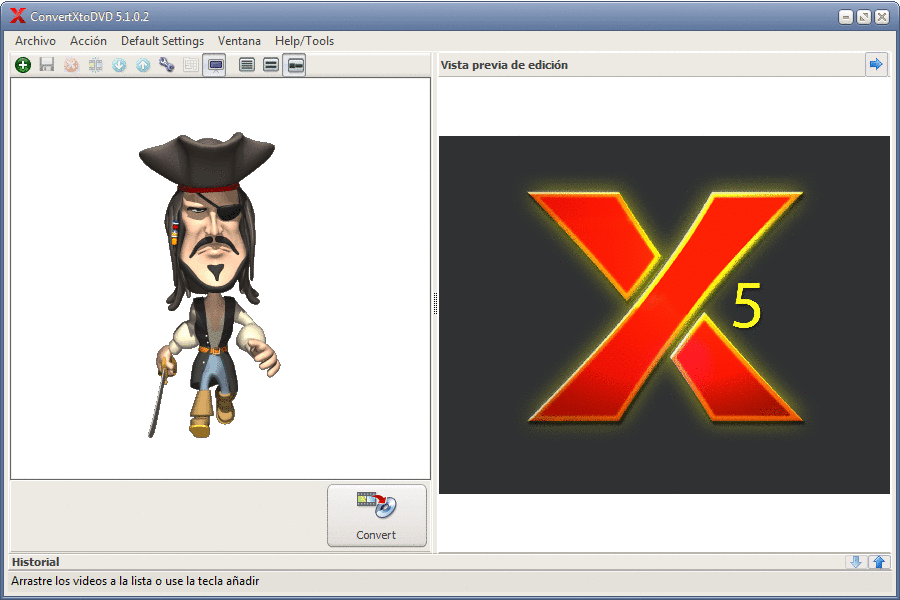Click the X5 logo preview image

click(664, 315)
